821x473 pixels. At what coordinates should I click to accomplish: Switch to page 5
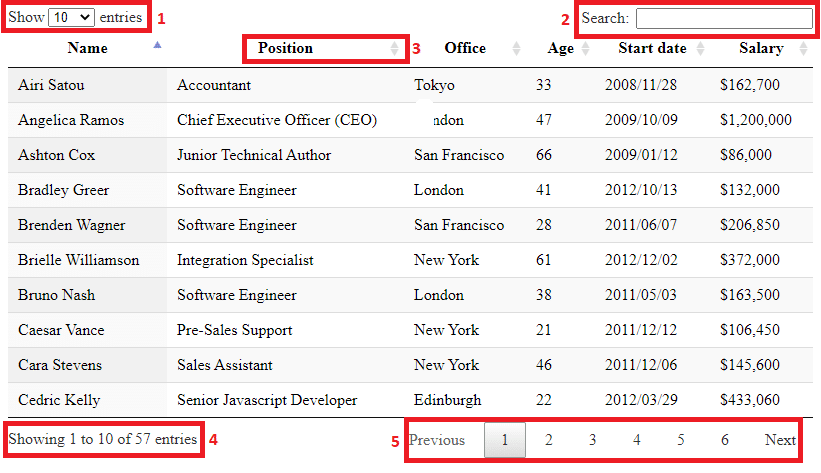681,440
